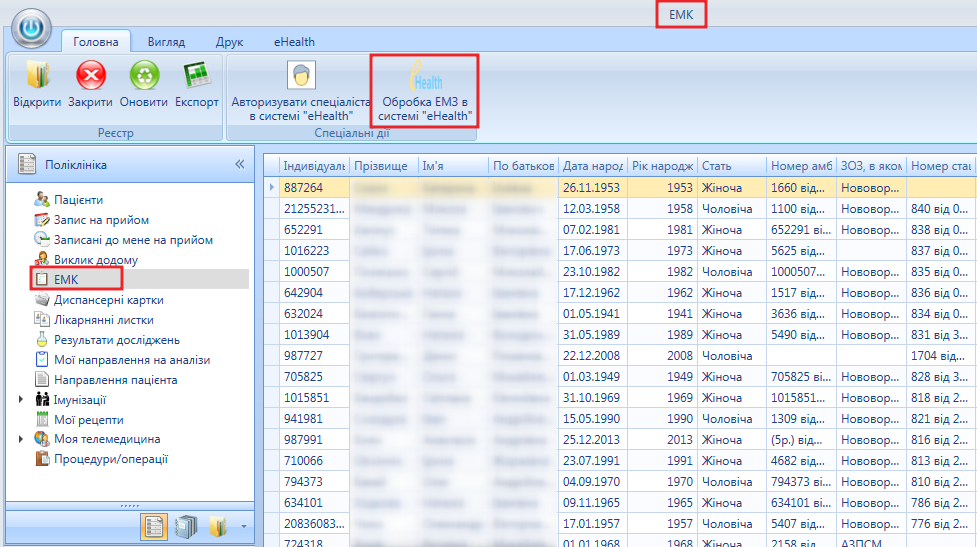Click birth date 17.12.1962 cell
977x547 pixels.
pos(591,292)
